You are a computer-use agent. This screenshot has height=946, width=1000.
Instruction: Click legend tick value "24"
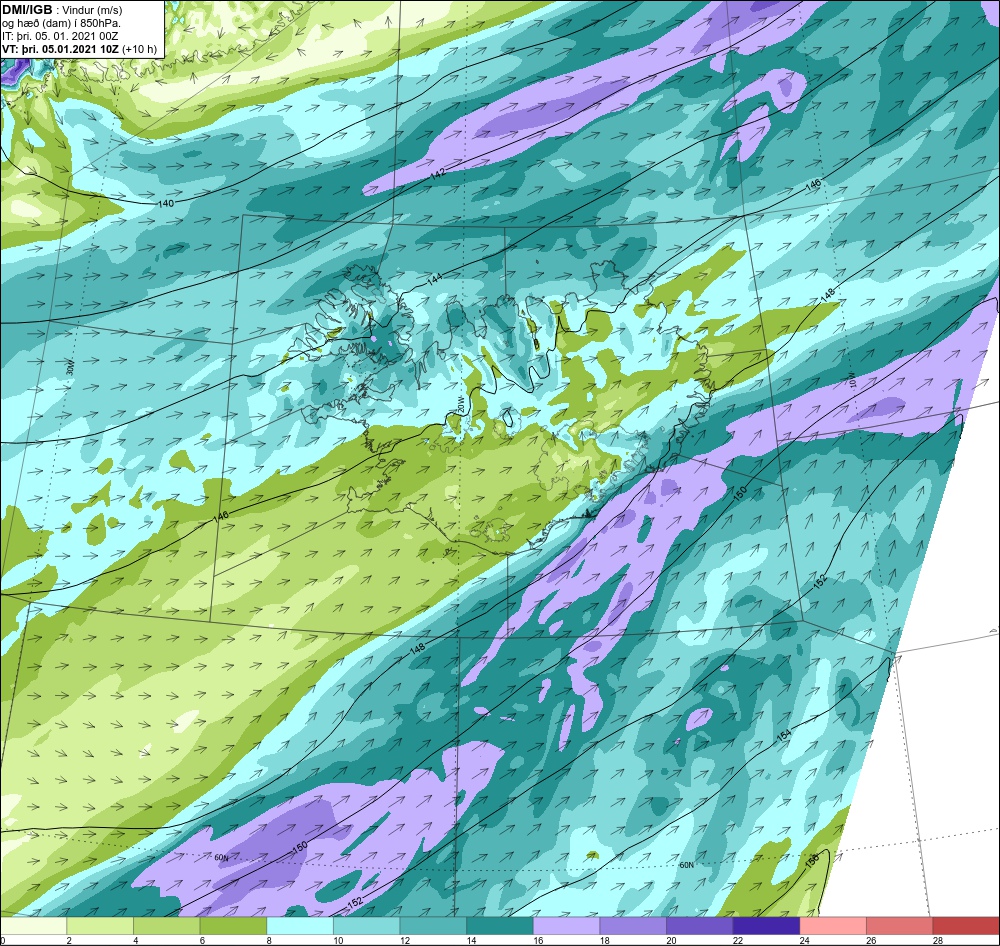point(805,940)
